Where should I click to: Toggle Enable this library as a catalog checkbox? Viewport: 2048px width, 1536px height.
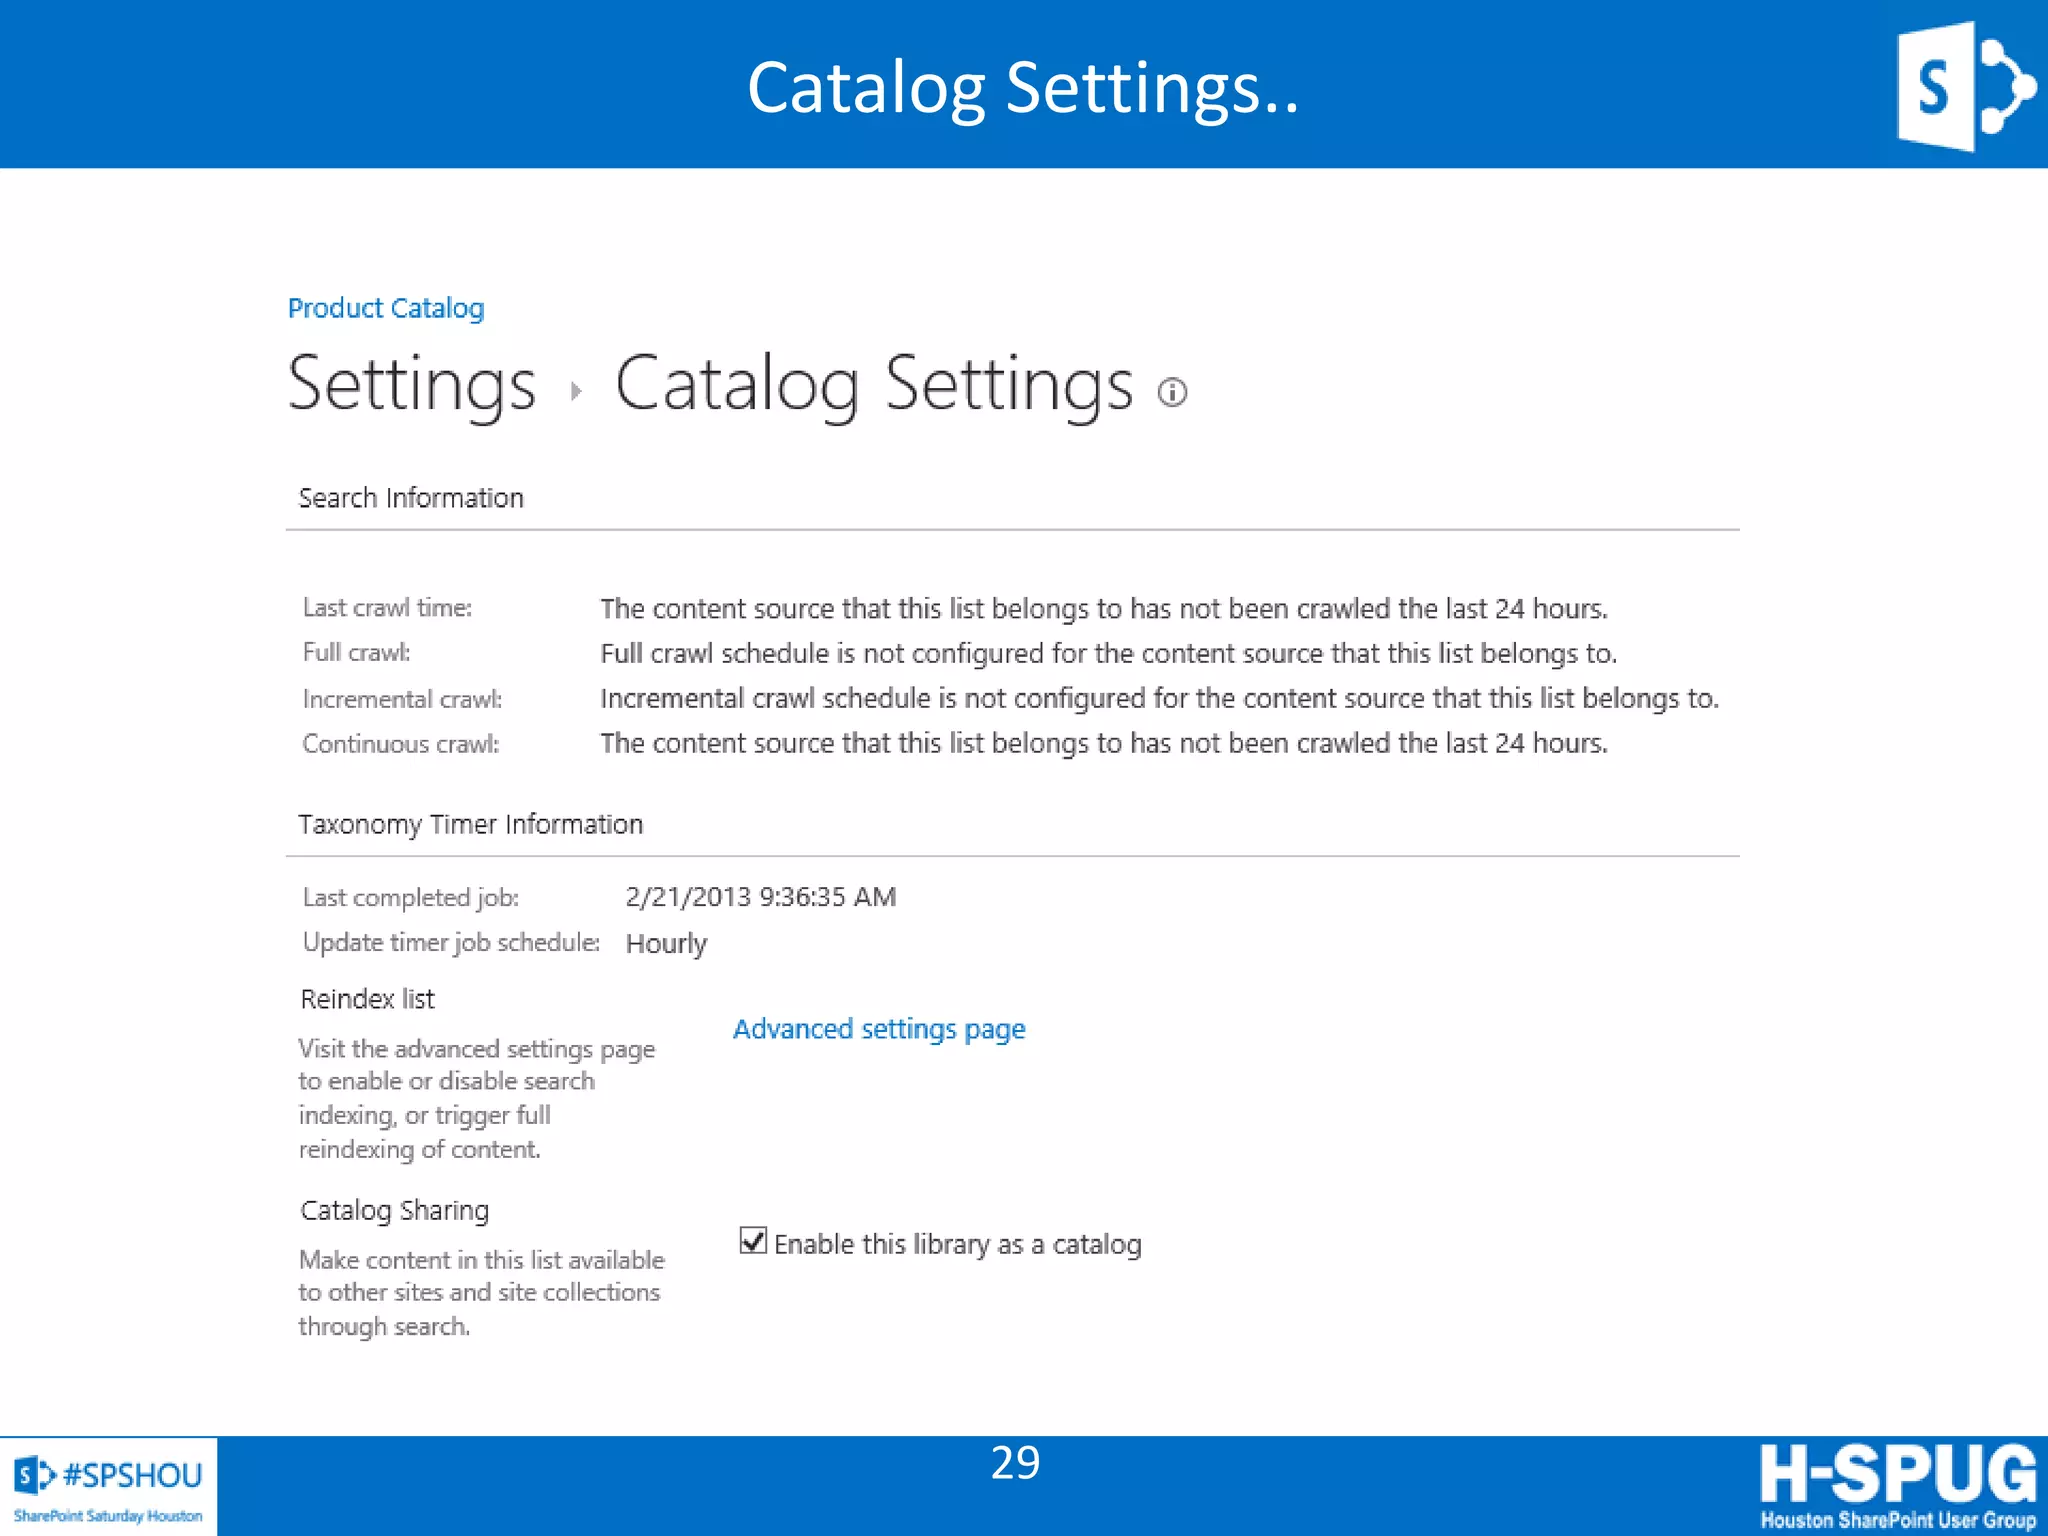tap(753, 1241)
